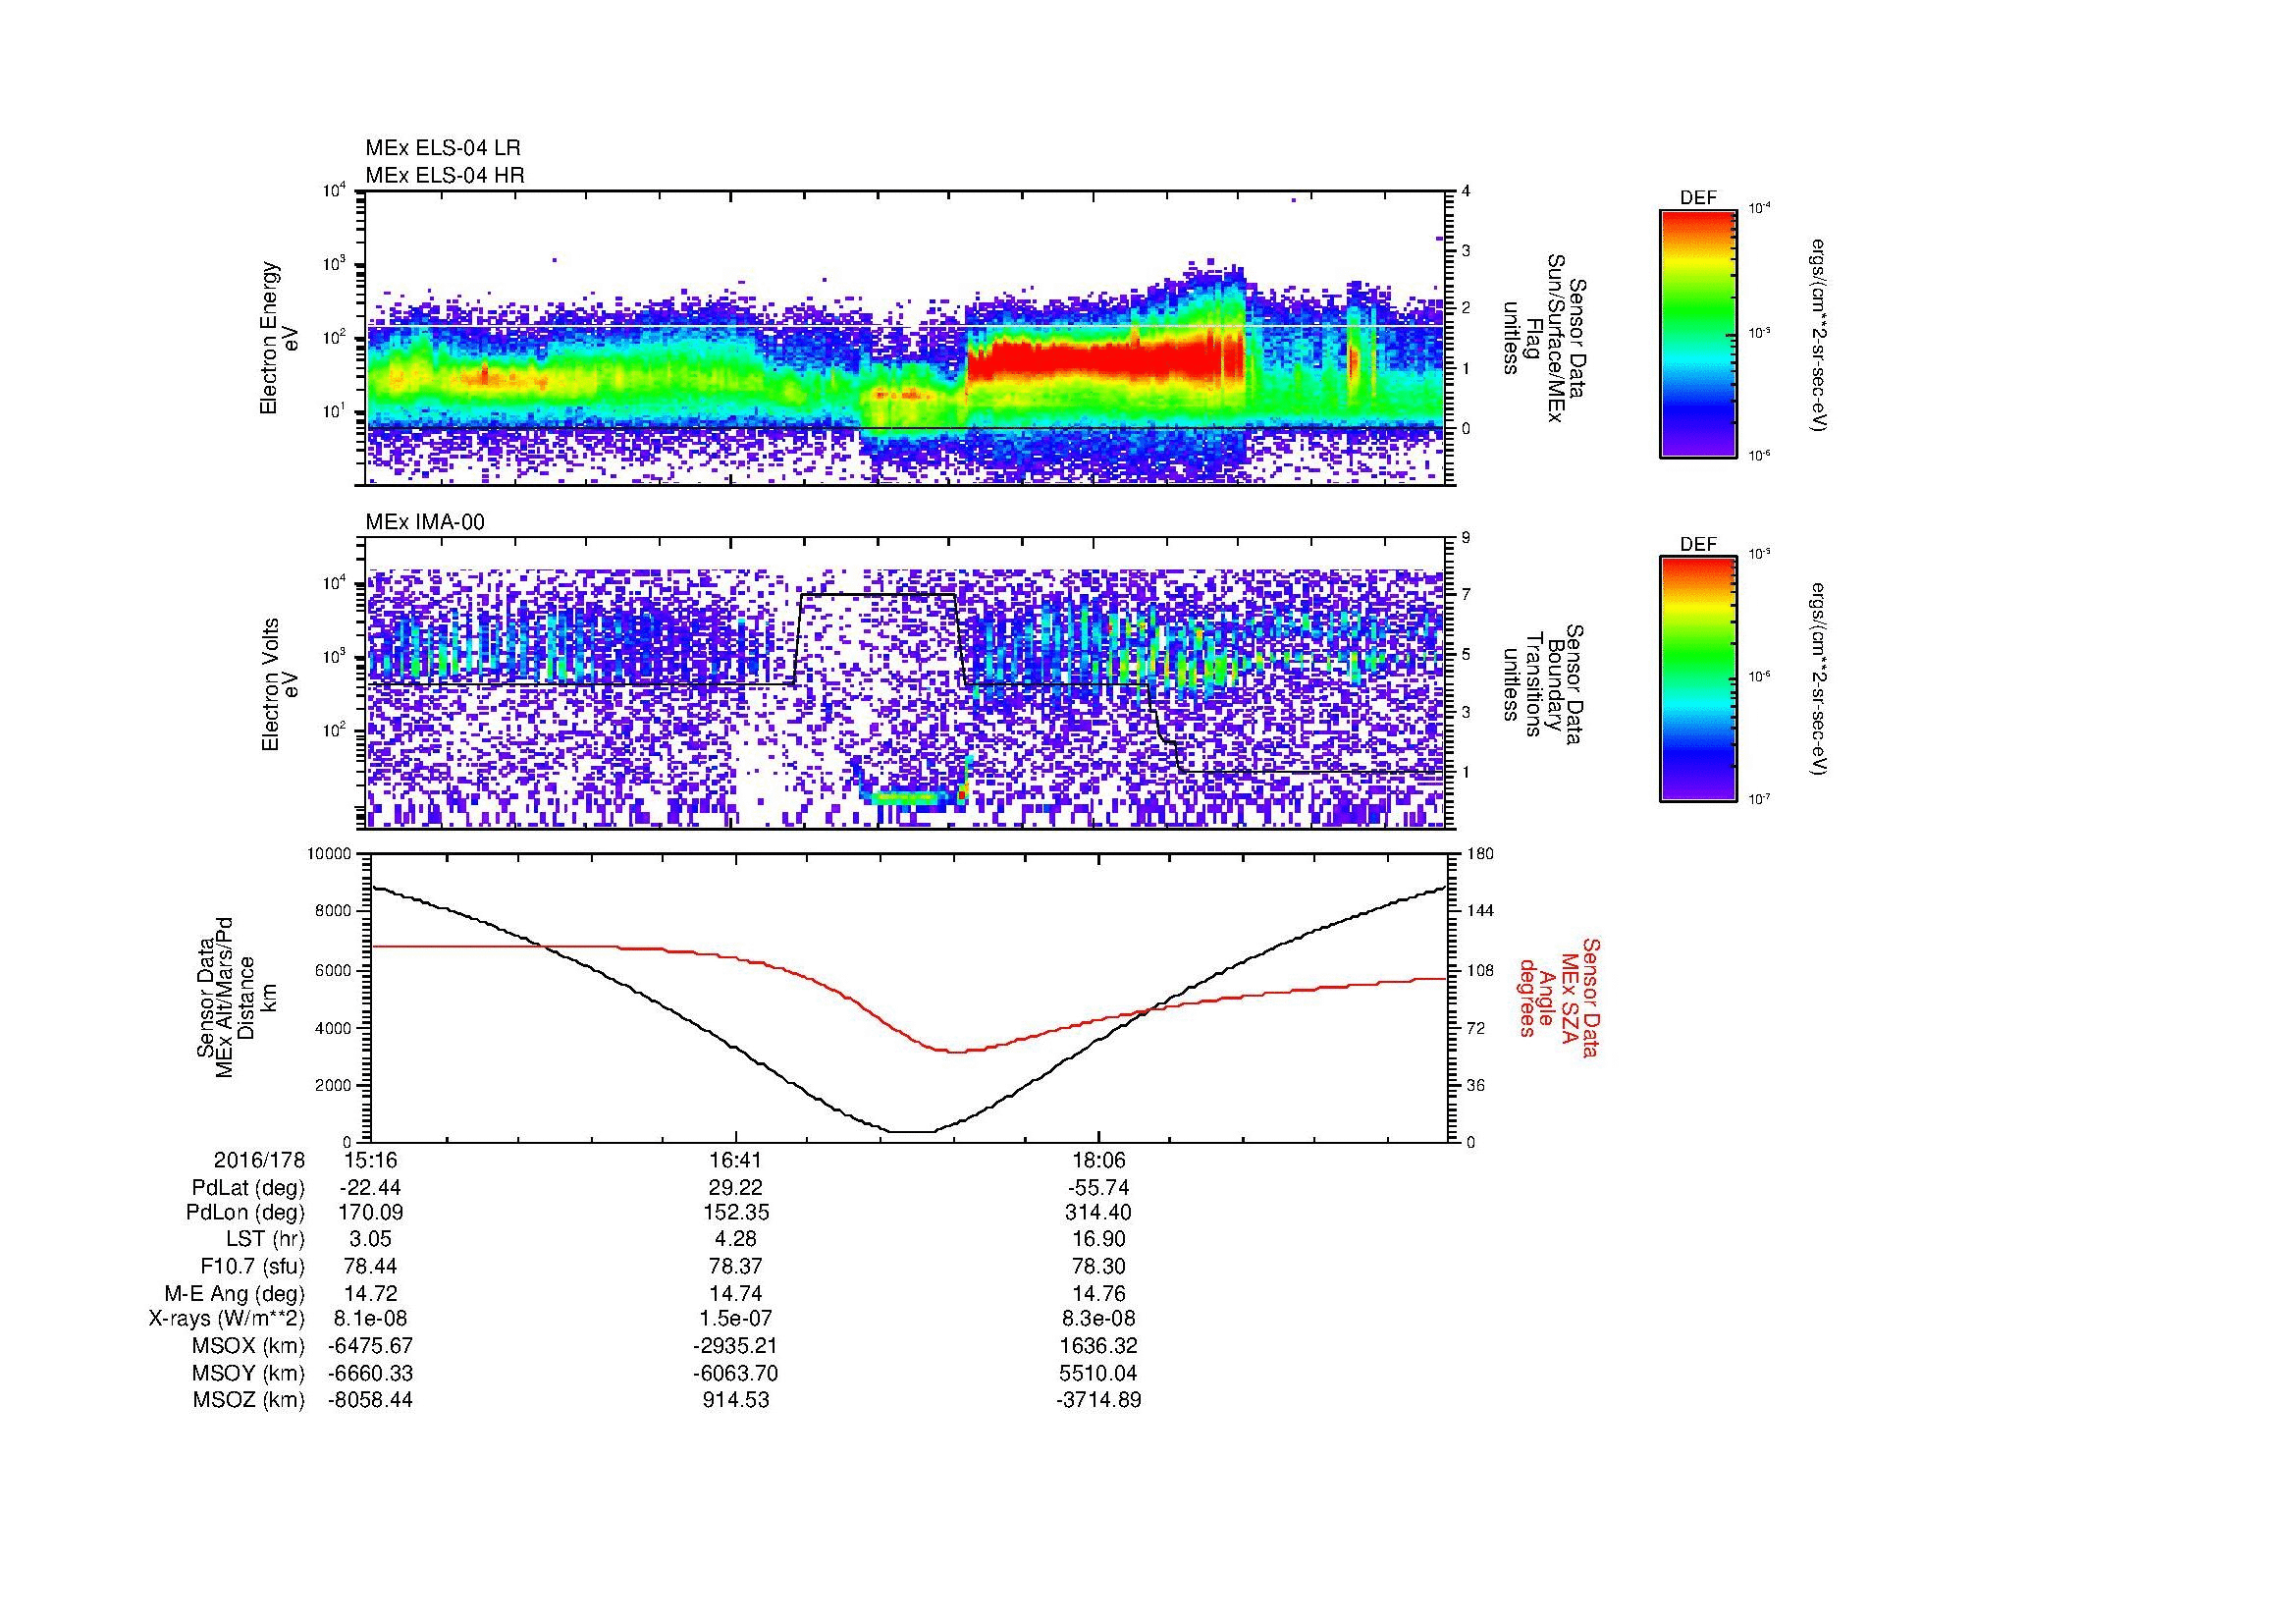
Task: Click the 2016/178 date label
Action: click(259, 1160)
